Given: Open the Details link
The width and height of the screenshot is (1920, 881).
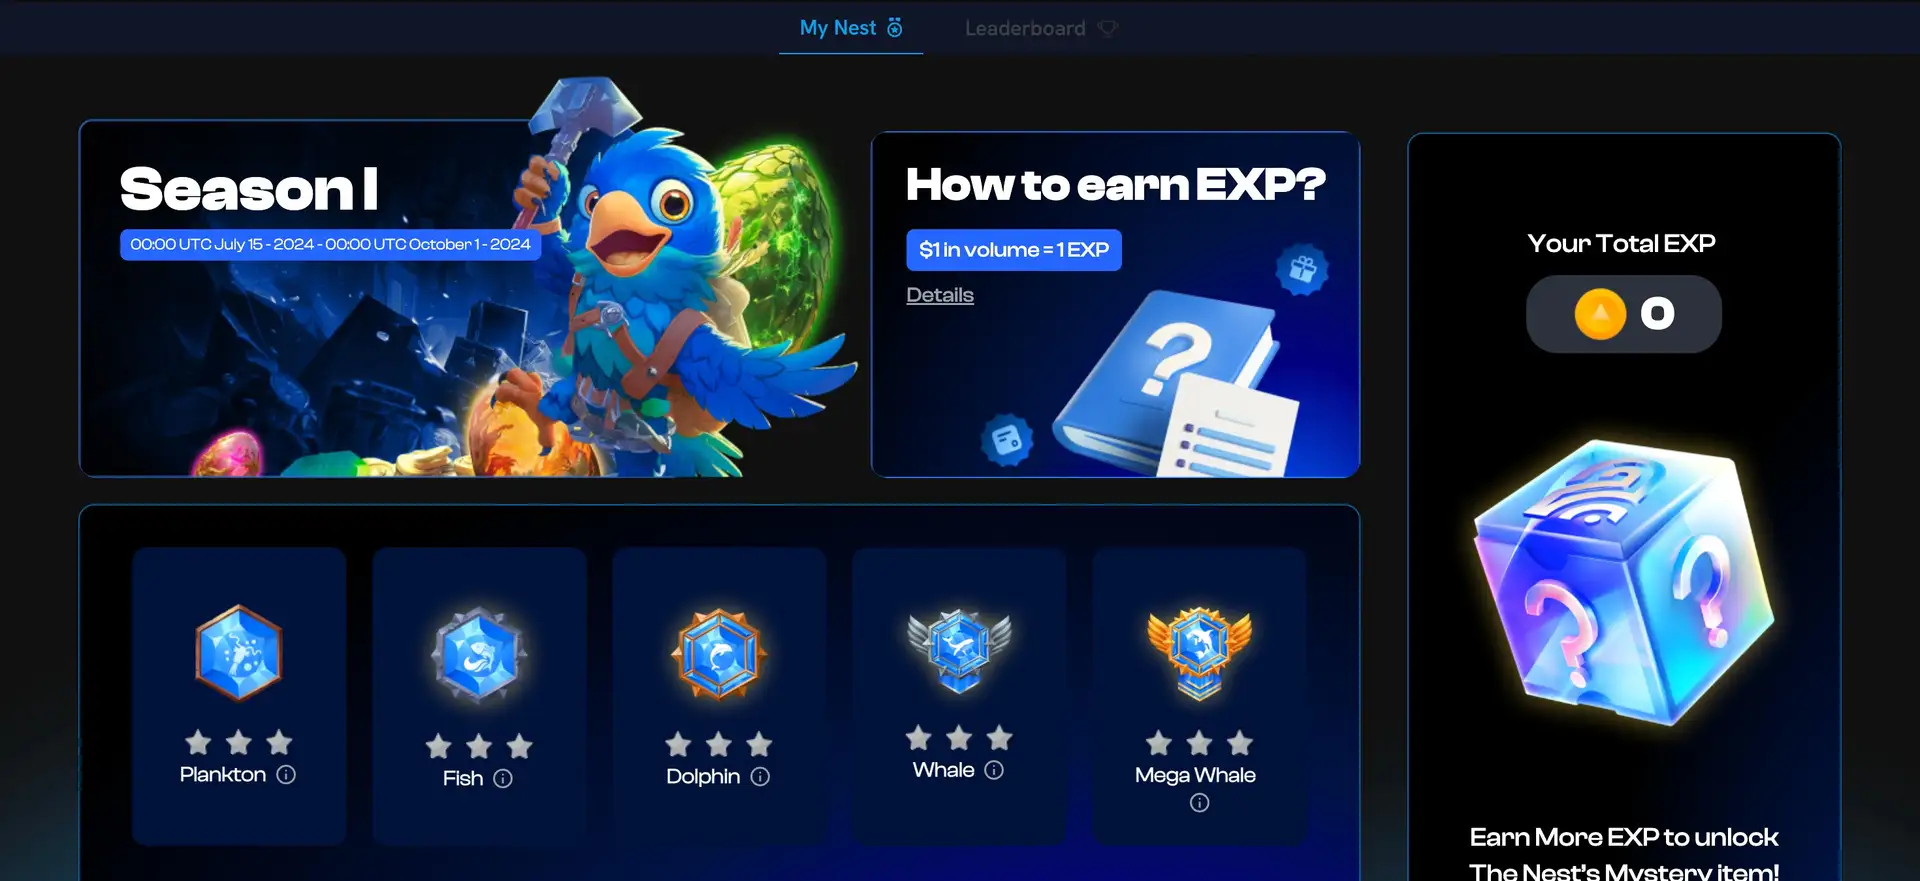Looking at the screenshot, I should pos(940,295).
